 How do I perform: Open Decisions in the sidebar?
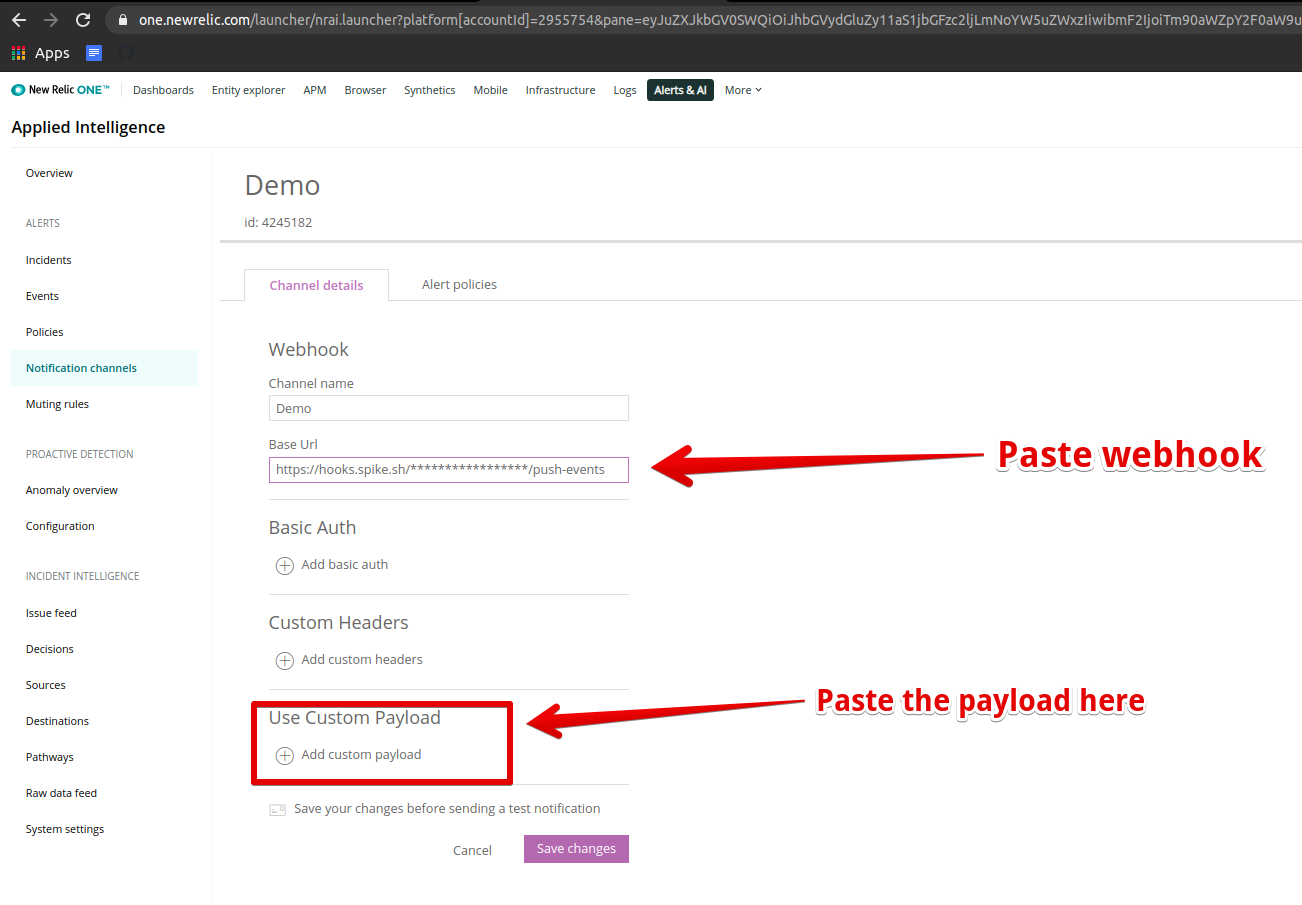(x=50, y=649)
